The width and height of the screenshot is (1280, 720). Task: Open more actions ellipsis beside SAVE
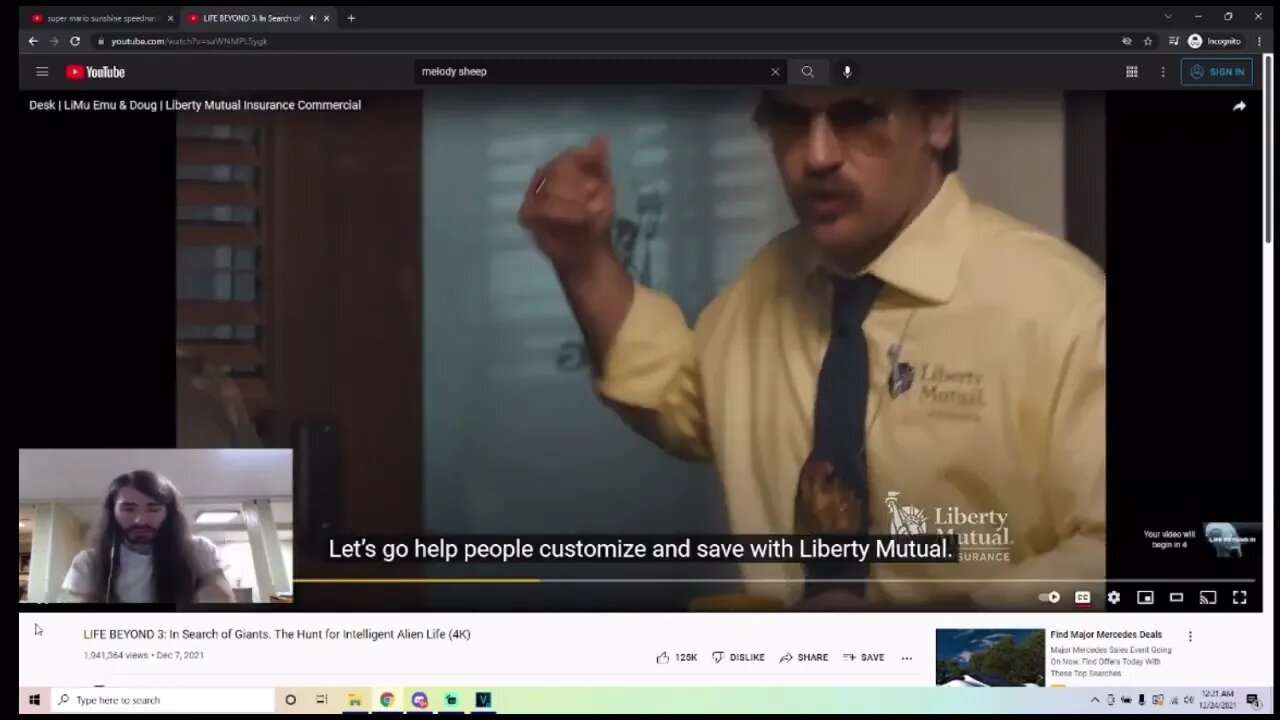[x=907, y=657]
